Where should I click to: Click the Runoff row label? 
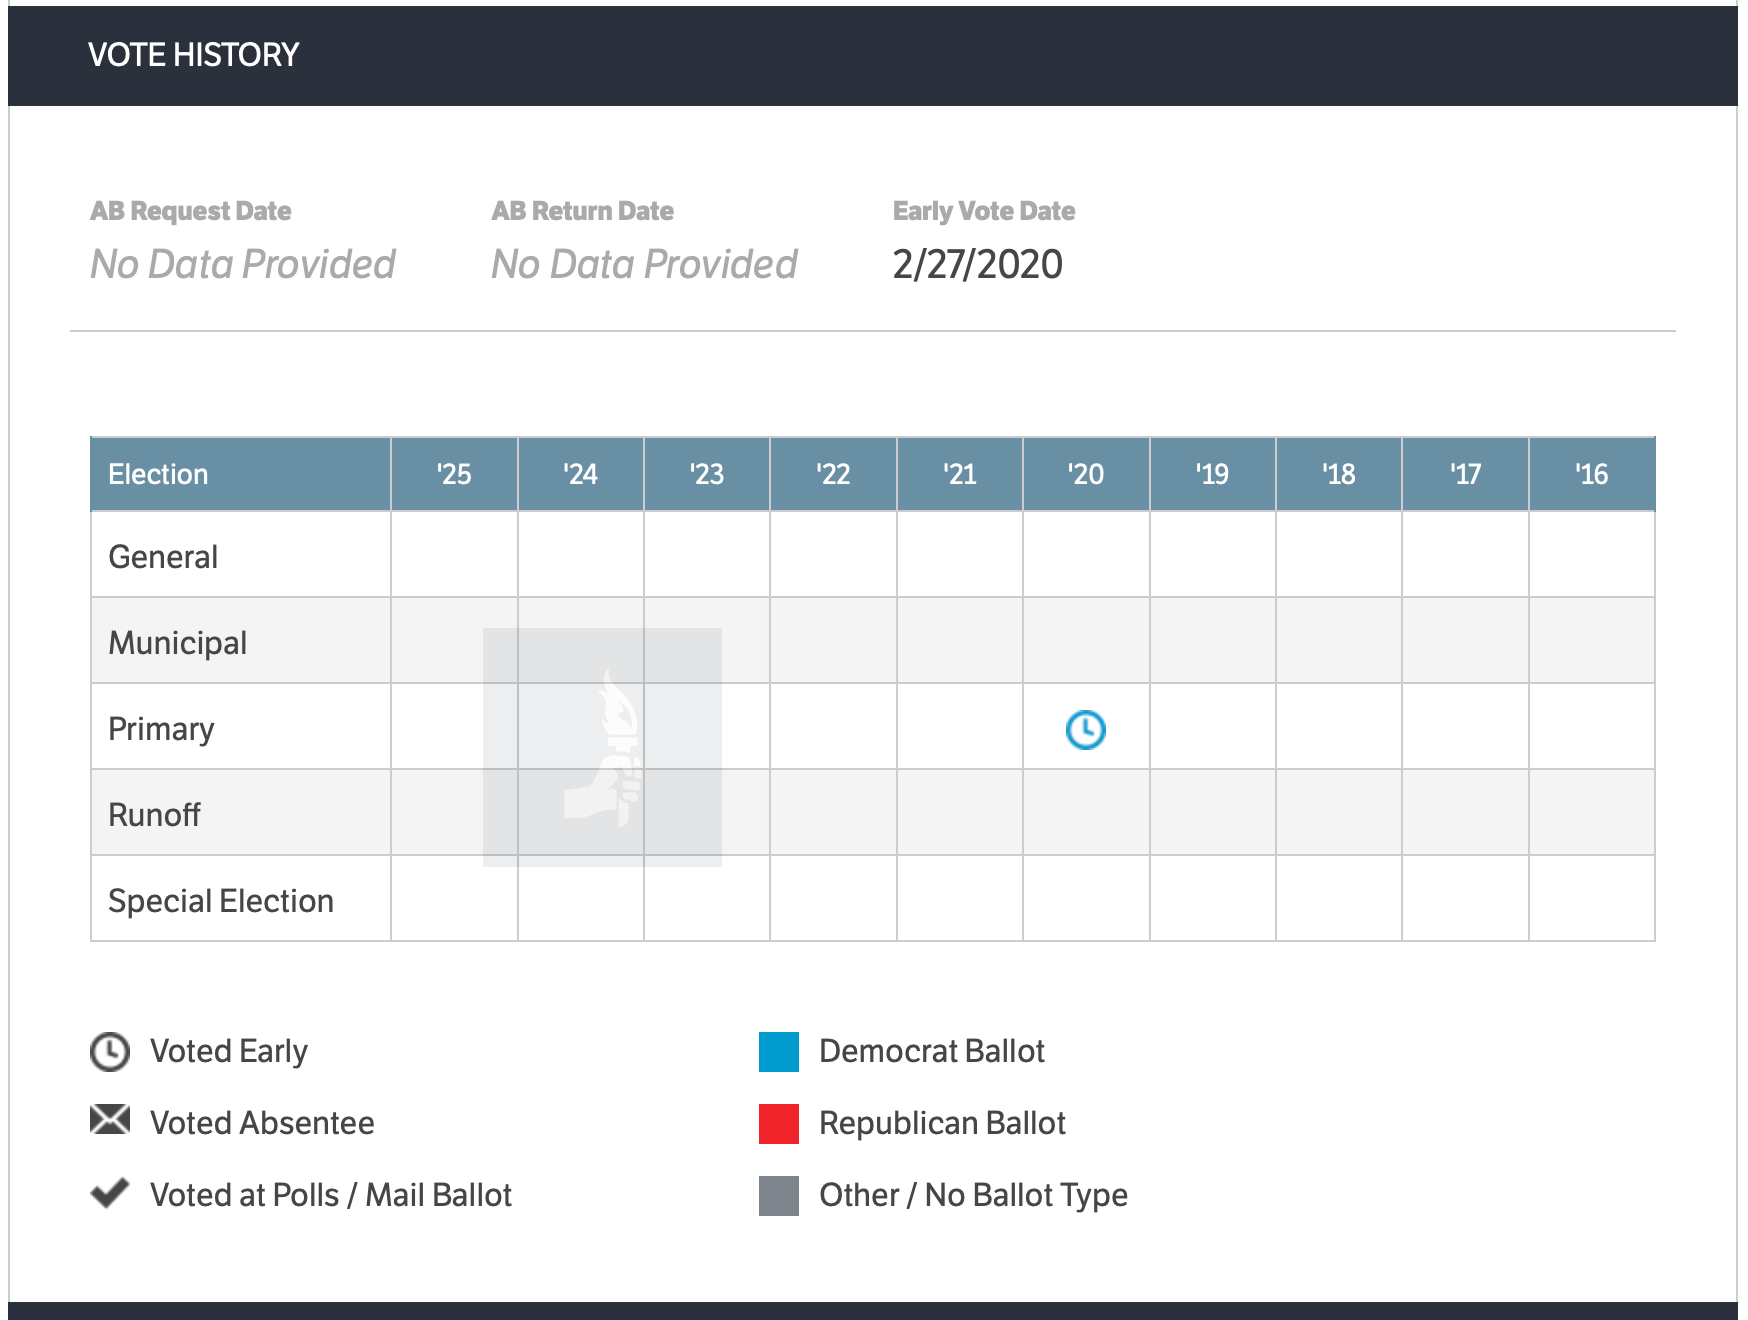click(154, 815)
